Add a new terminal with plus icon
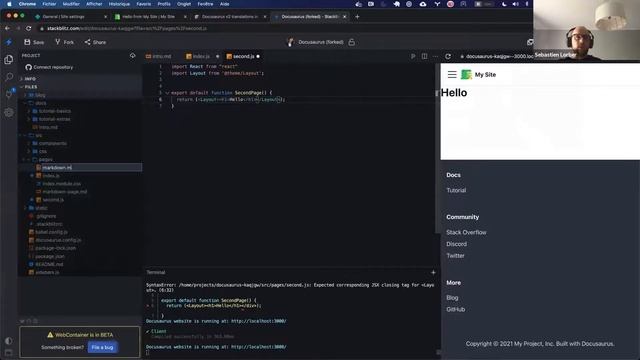This screenshot has height=360, width=640. point(433,272)
